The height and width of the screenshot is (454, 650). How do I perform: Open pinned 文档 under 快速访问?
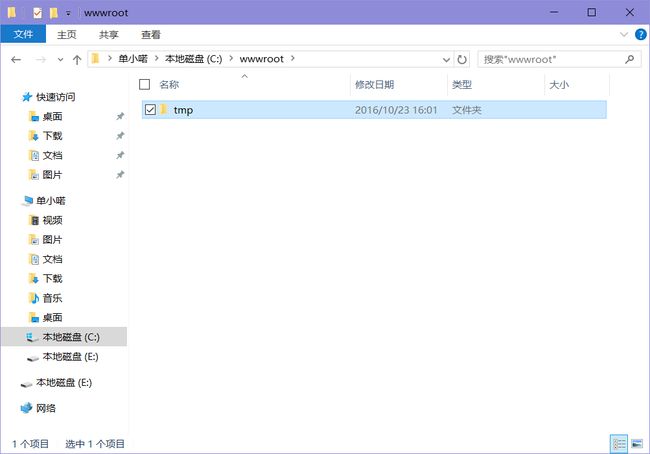click(52, 155)
